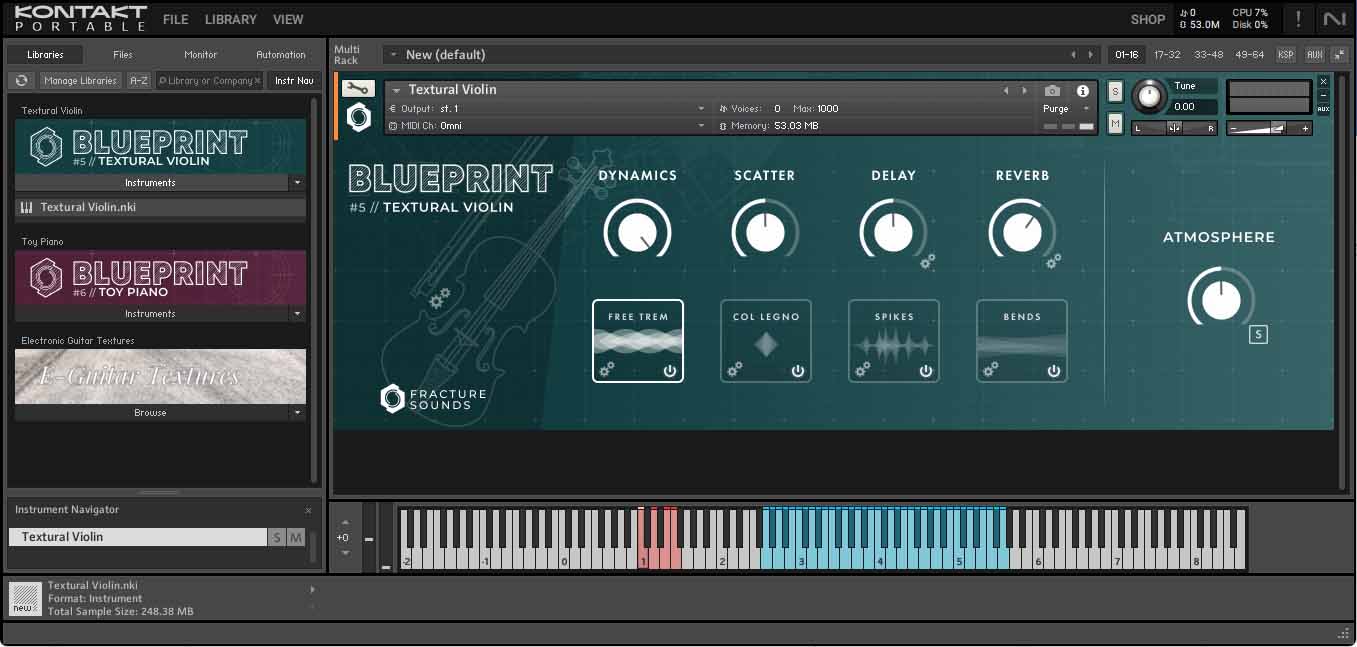Click the instrument hexagon logo icon
1357x647 pixels.
coord(359,118)
